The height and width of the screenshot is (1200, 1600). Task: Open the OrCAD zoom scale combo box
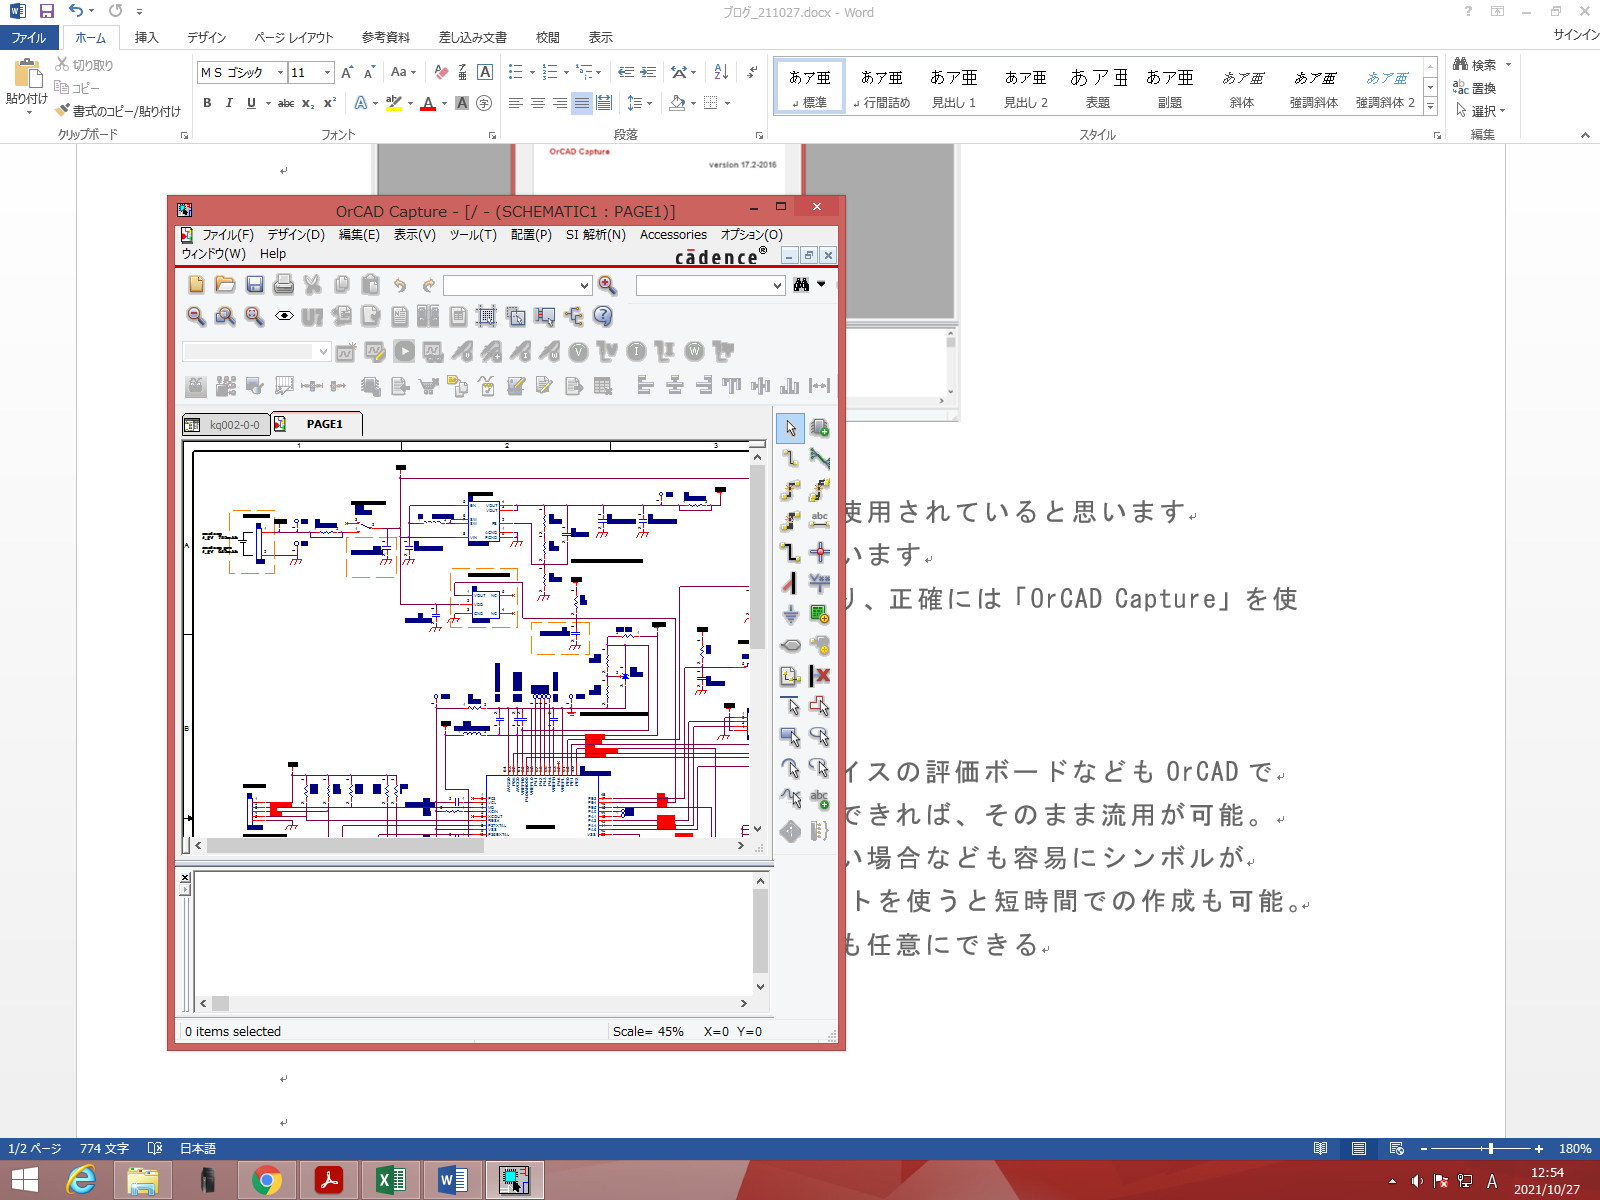[x=518, y=285]
